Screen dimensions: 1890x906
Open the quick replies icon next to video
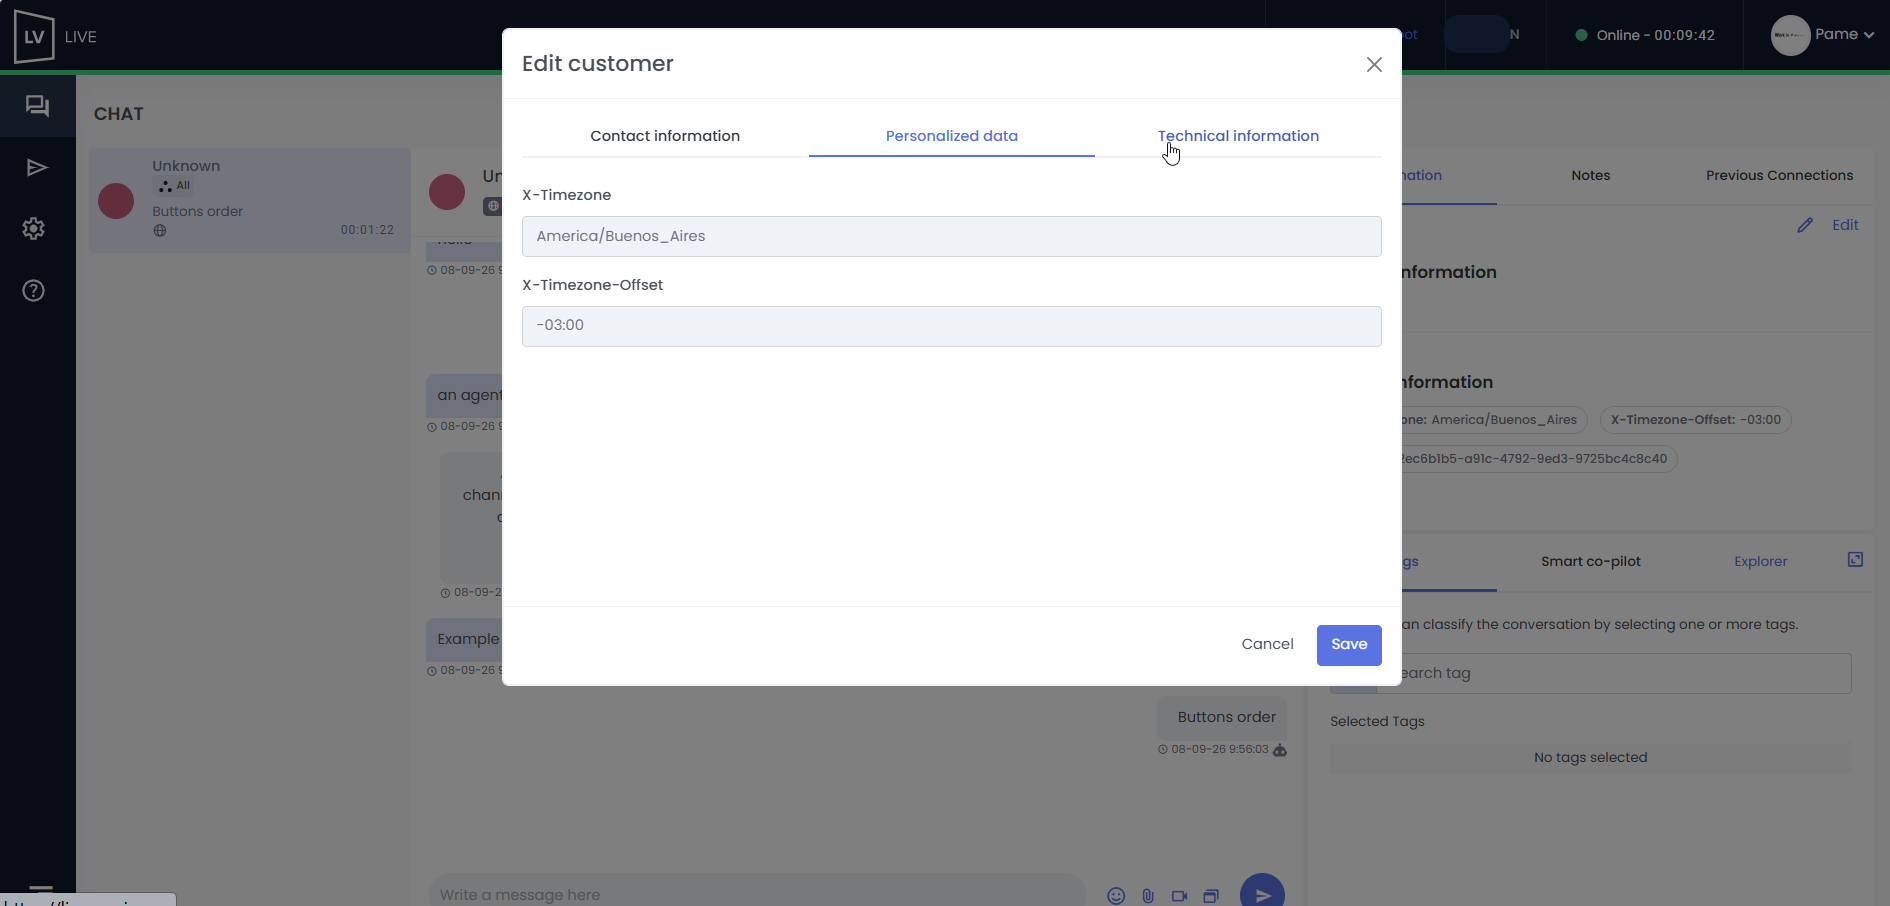[1211, 896]
